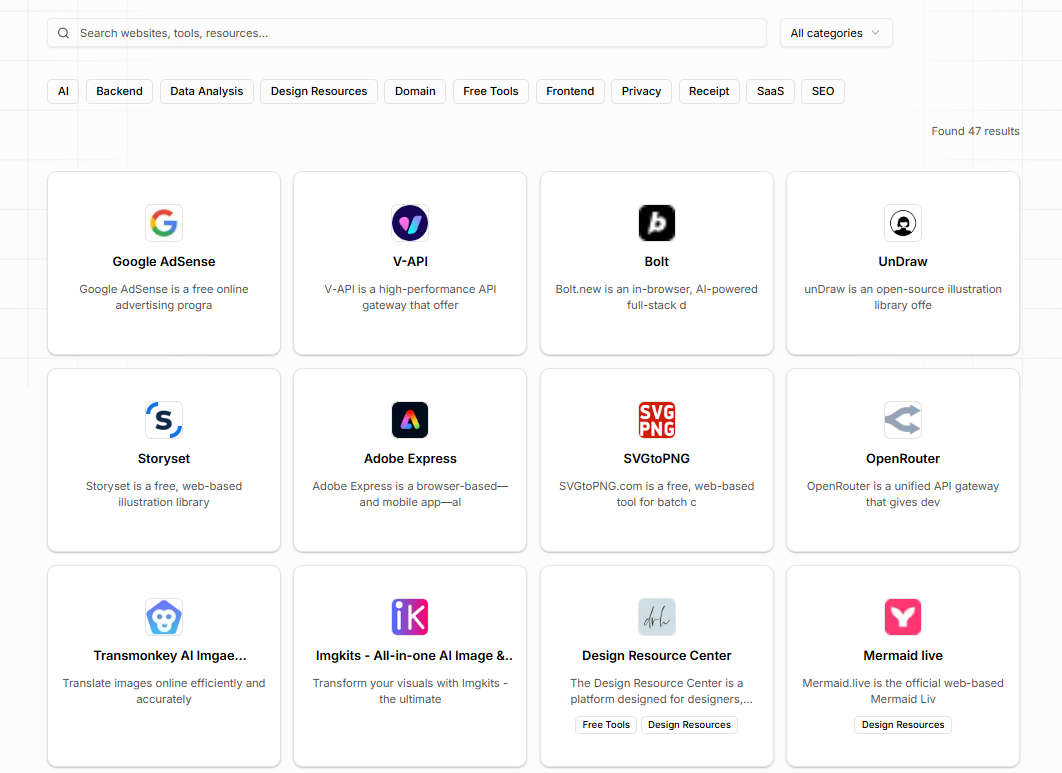This screenshot has width=1062, height=773.
Task: Click the OpenRouter arrows logo icon
Action: coord(903,420)
